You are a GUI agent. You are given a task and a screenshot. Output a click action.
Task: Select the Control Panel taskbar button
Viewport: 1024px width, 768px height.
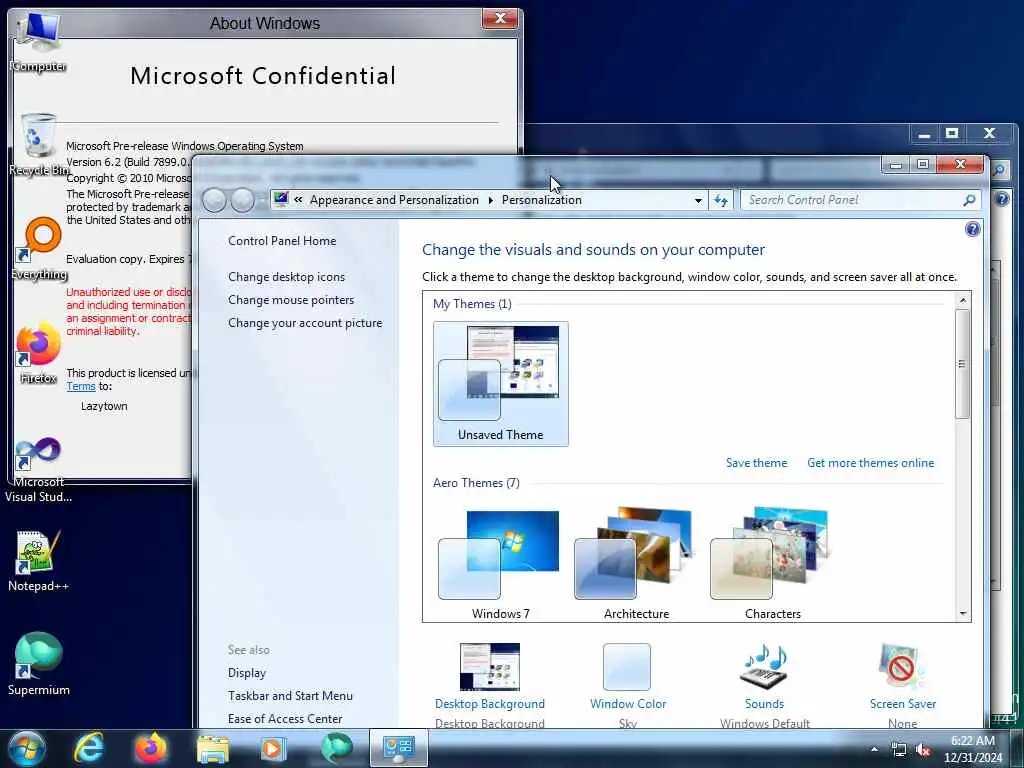coord(398,748)
